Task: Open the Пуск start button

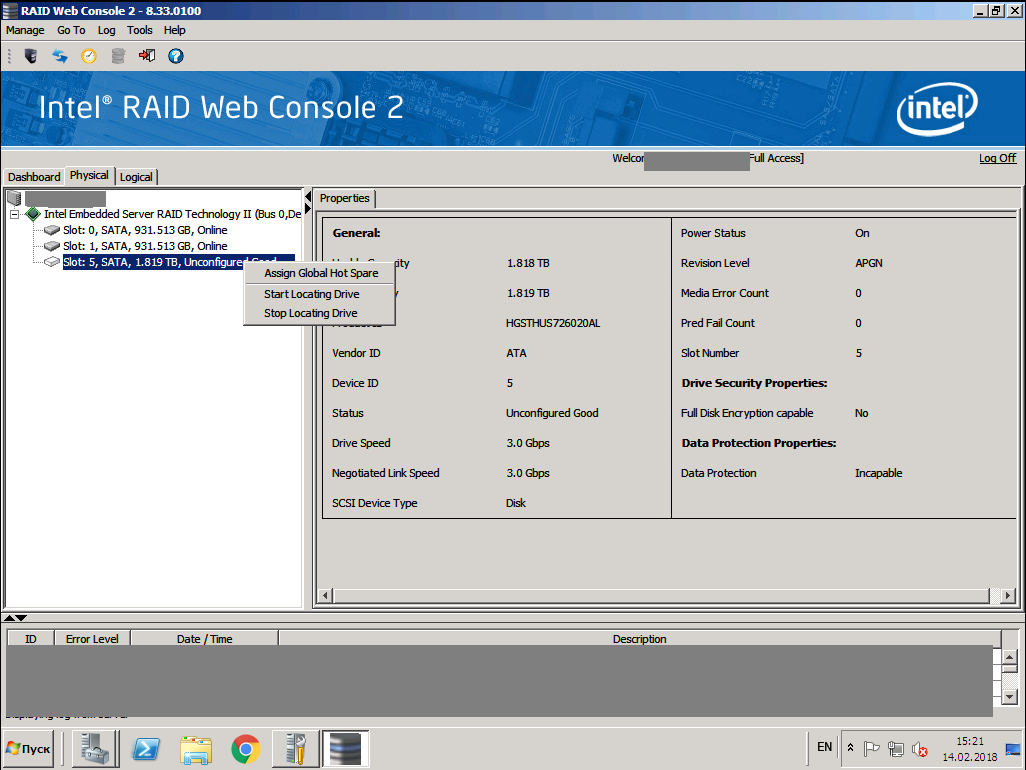Action: pos(28,749)
